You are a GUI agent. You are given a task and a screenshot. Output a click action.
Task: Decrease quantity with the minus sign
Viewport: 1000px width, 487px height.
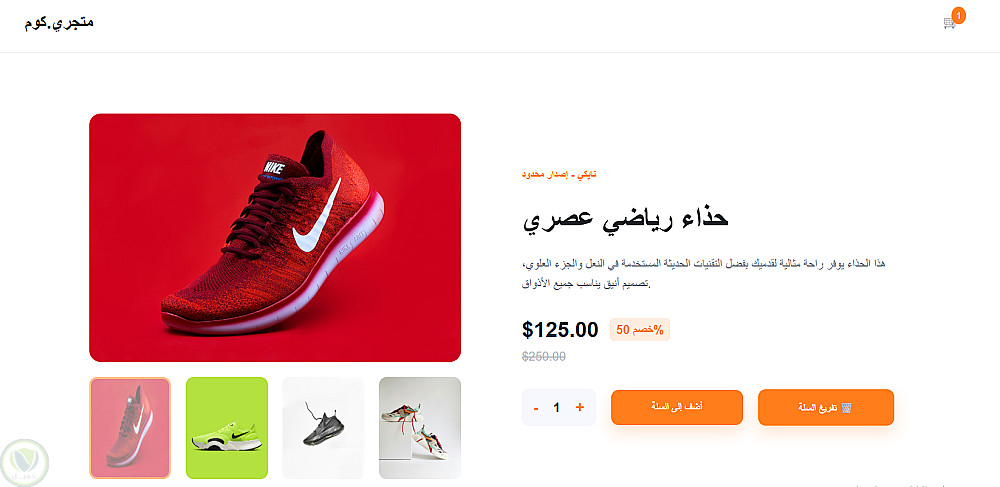pos(536,407)
